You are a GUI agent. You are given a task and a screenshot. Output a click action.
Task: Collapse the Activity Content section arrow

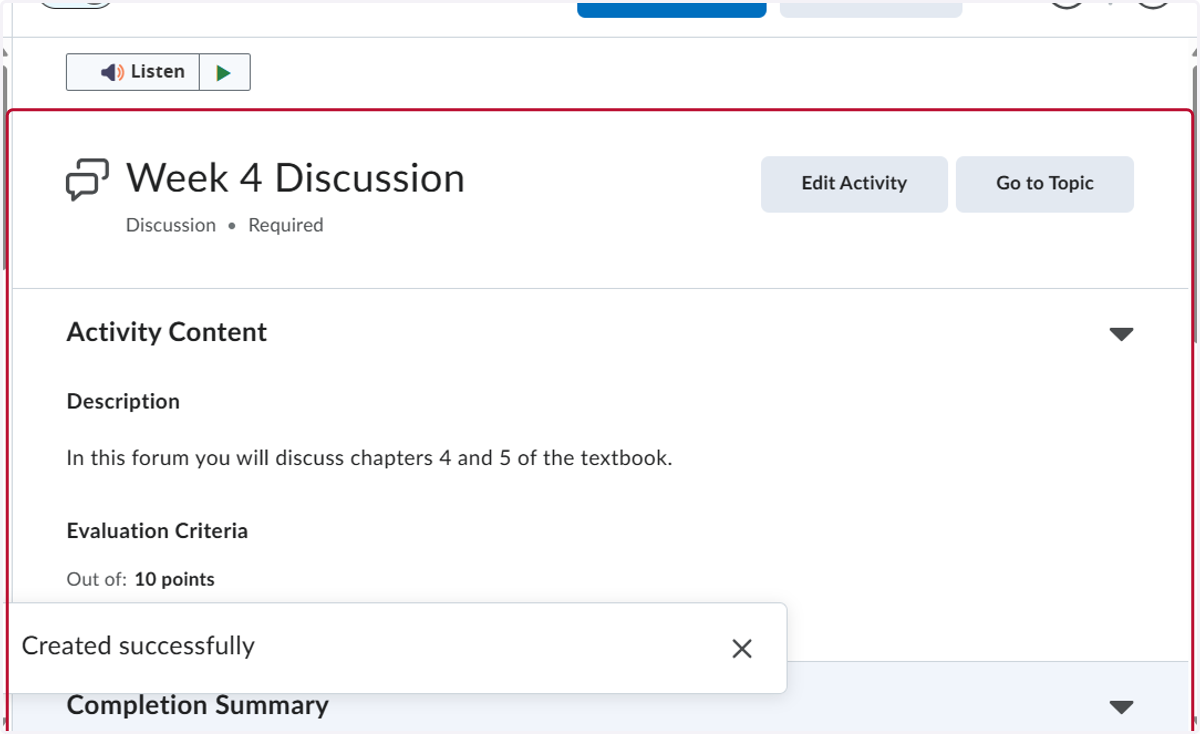tap(1122, 334)
